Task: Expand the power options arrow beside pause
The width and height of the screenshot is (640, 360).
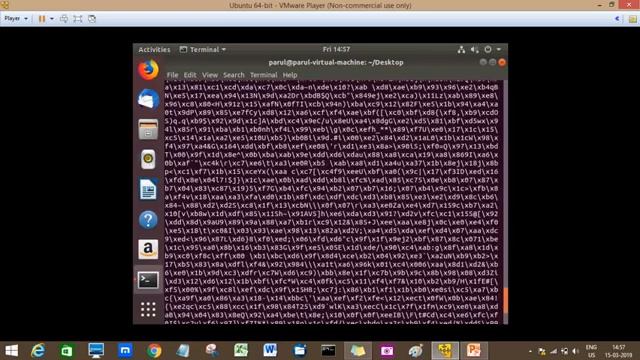Action: click(52, 19)
